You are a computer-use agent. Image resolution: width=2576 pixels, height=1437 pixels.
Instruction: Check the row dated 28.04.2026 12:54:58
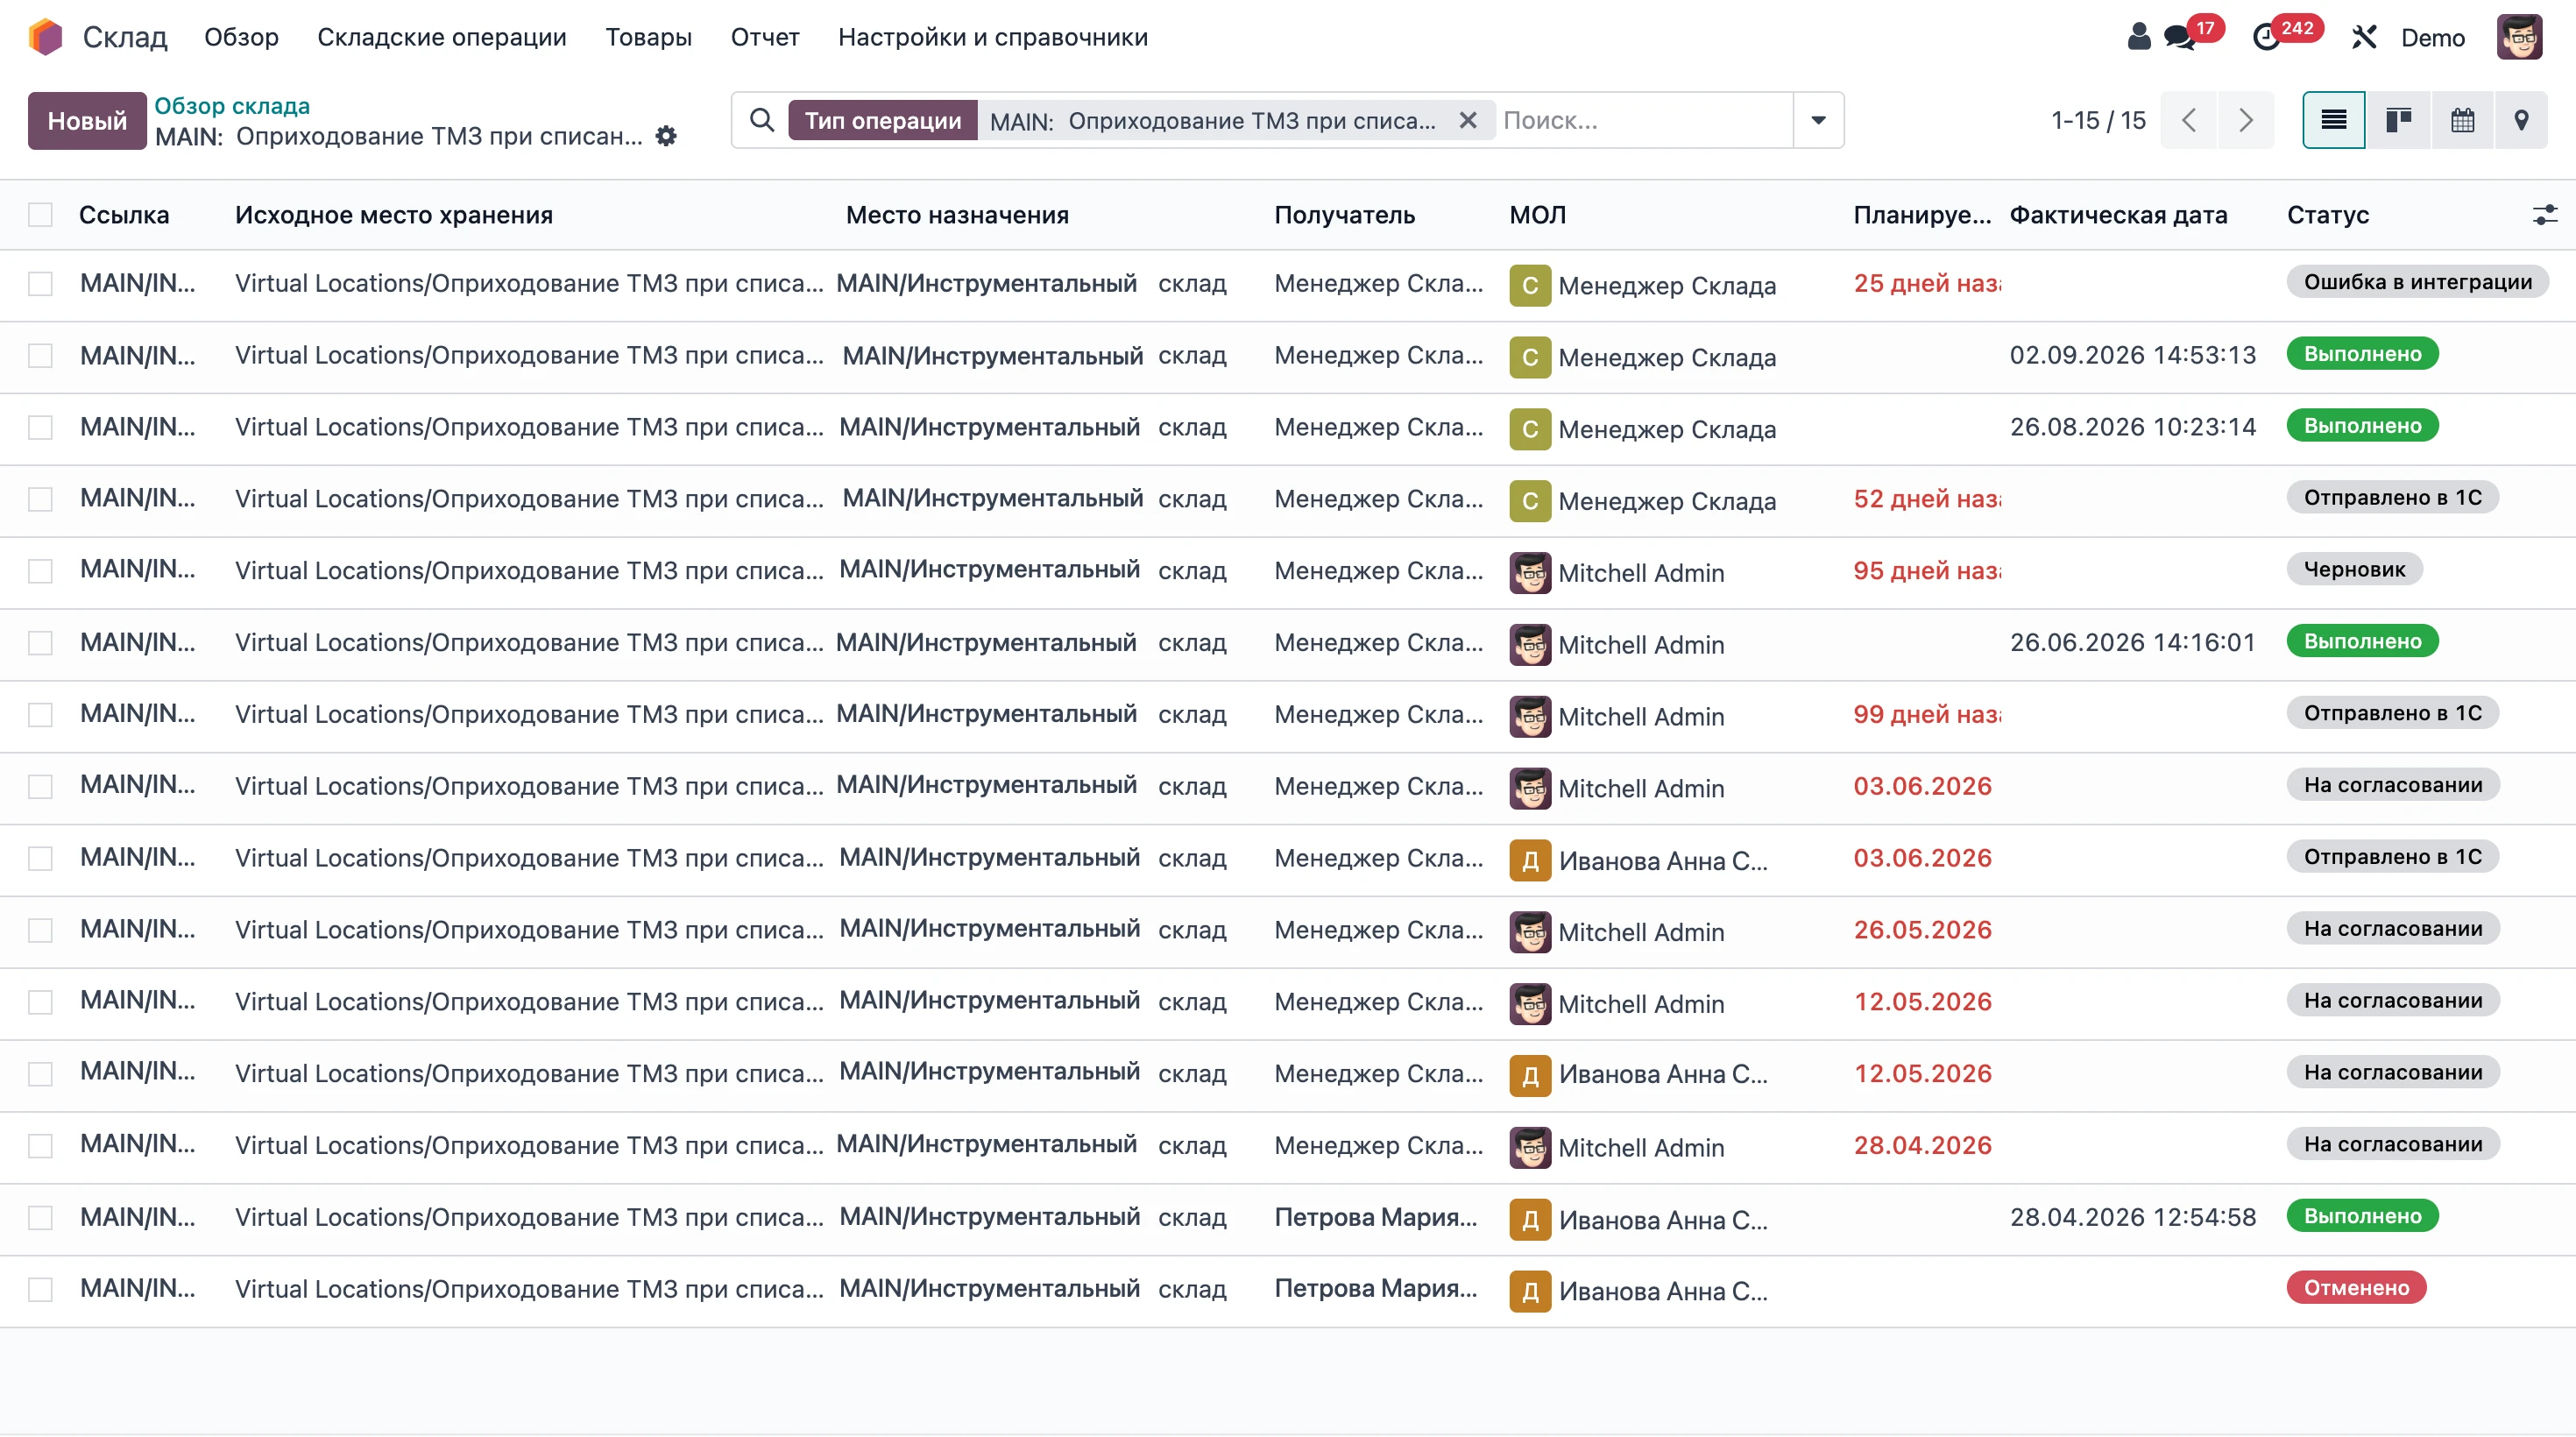(x=40, y=1218)
